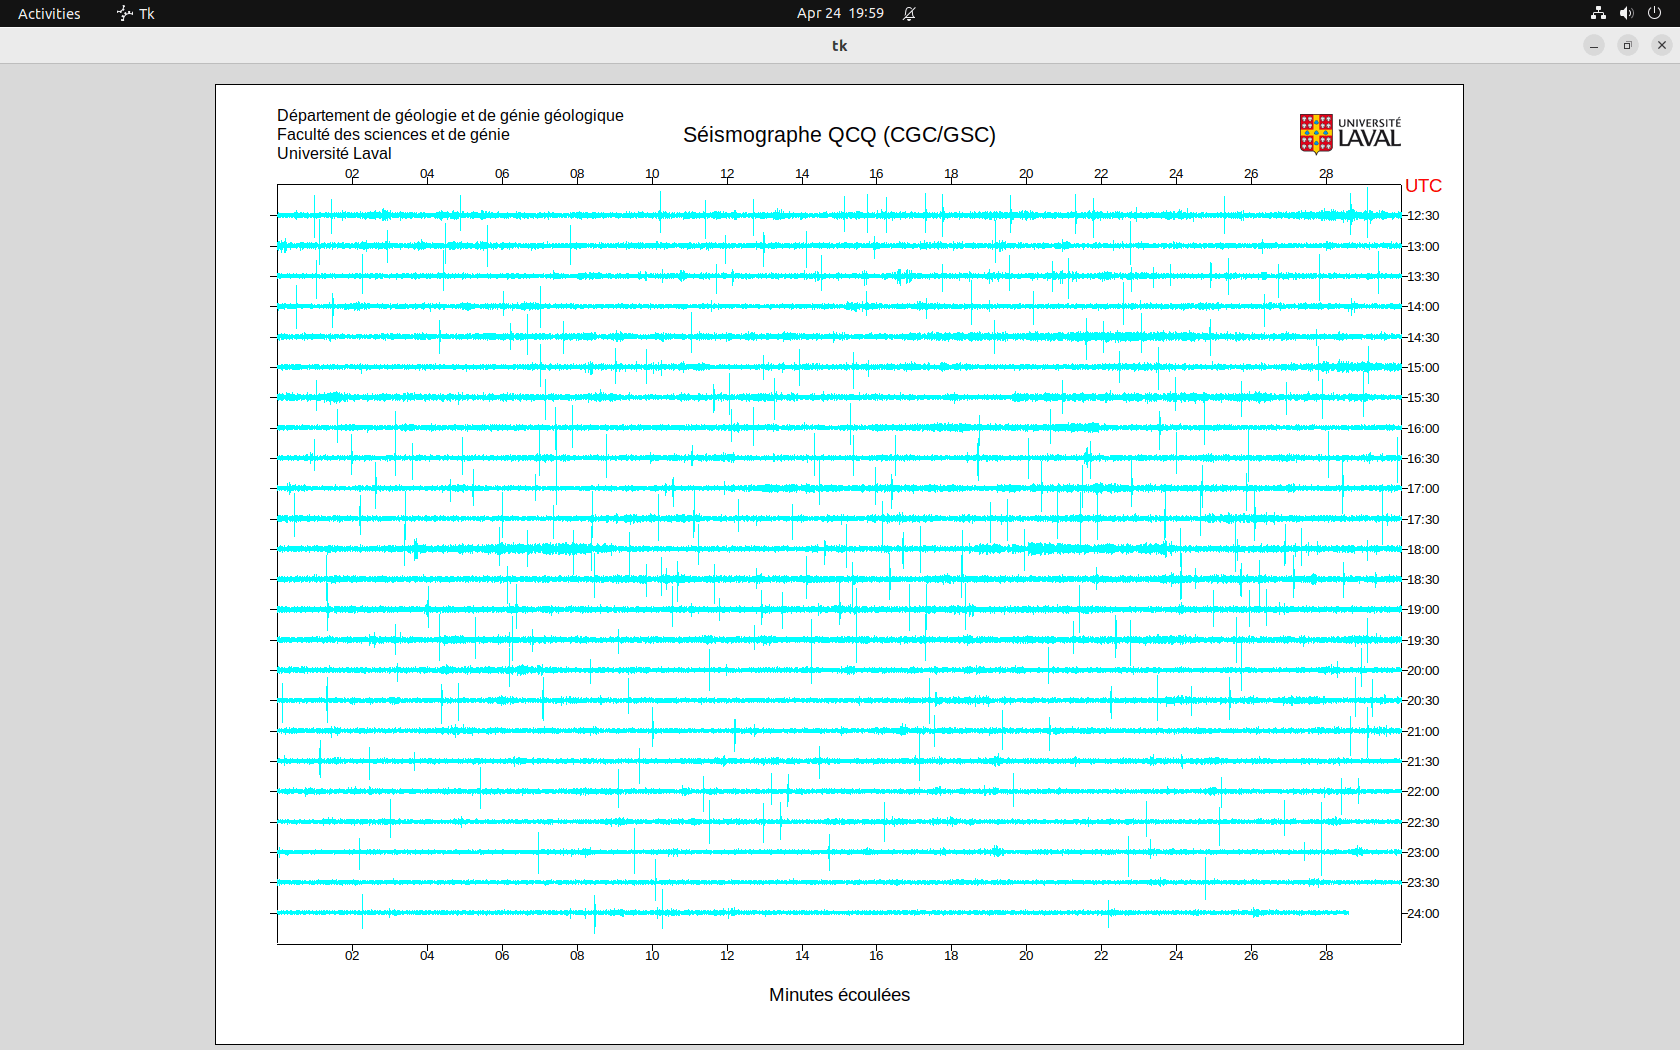The height and width of the screenshot is (1050, 1680).
Task: Click the 20:00 UTC time label
Action: click(x=1423, y=671)
